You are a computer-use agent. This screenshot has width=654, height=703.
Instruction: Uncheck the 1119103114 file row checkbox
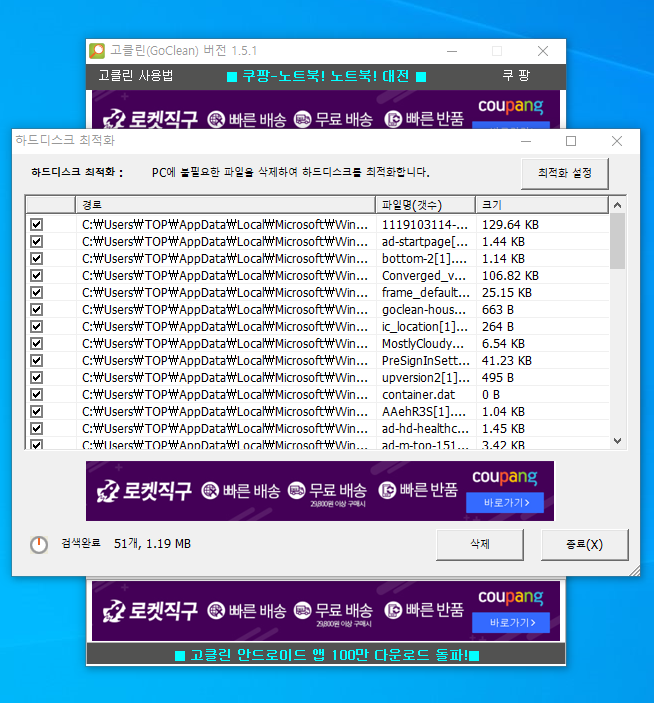(36, 224)
